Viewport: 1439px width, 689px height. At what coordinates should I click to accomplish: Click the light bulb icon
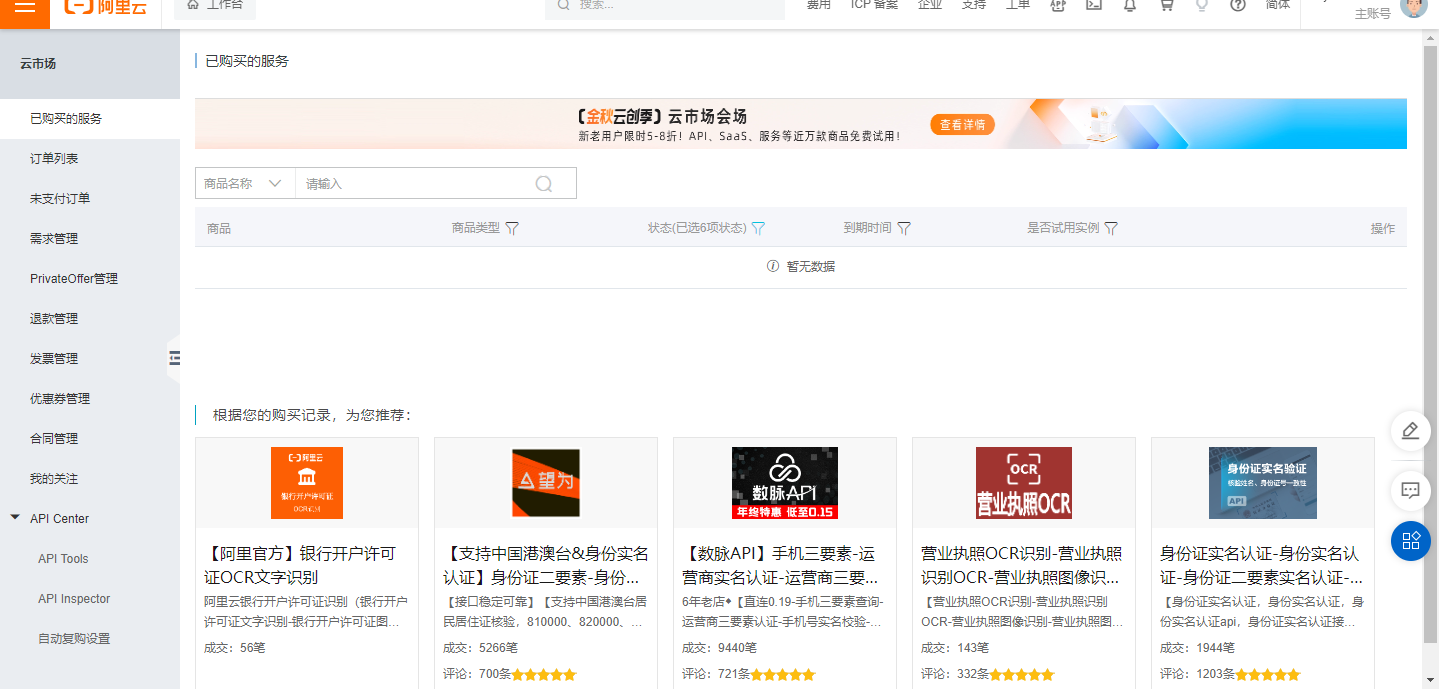(1202, 5)
